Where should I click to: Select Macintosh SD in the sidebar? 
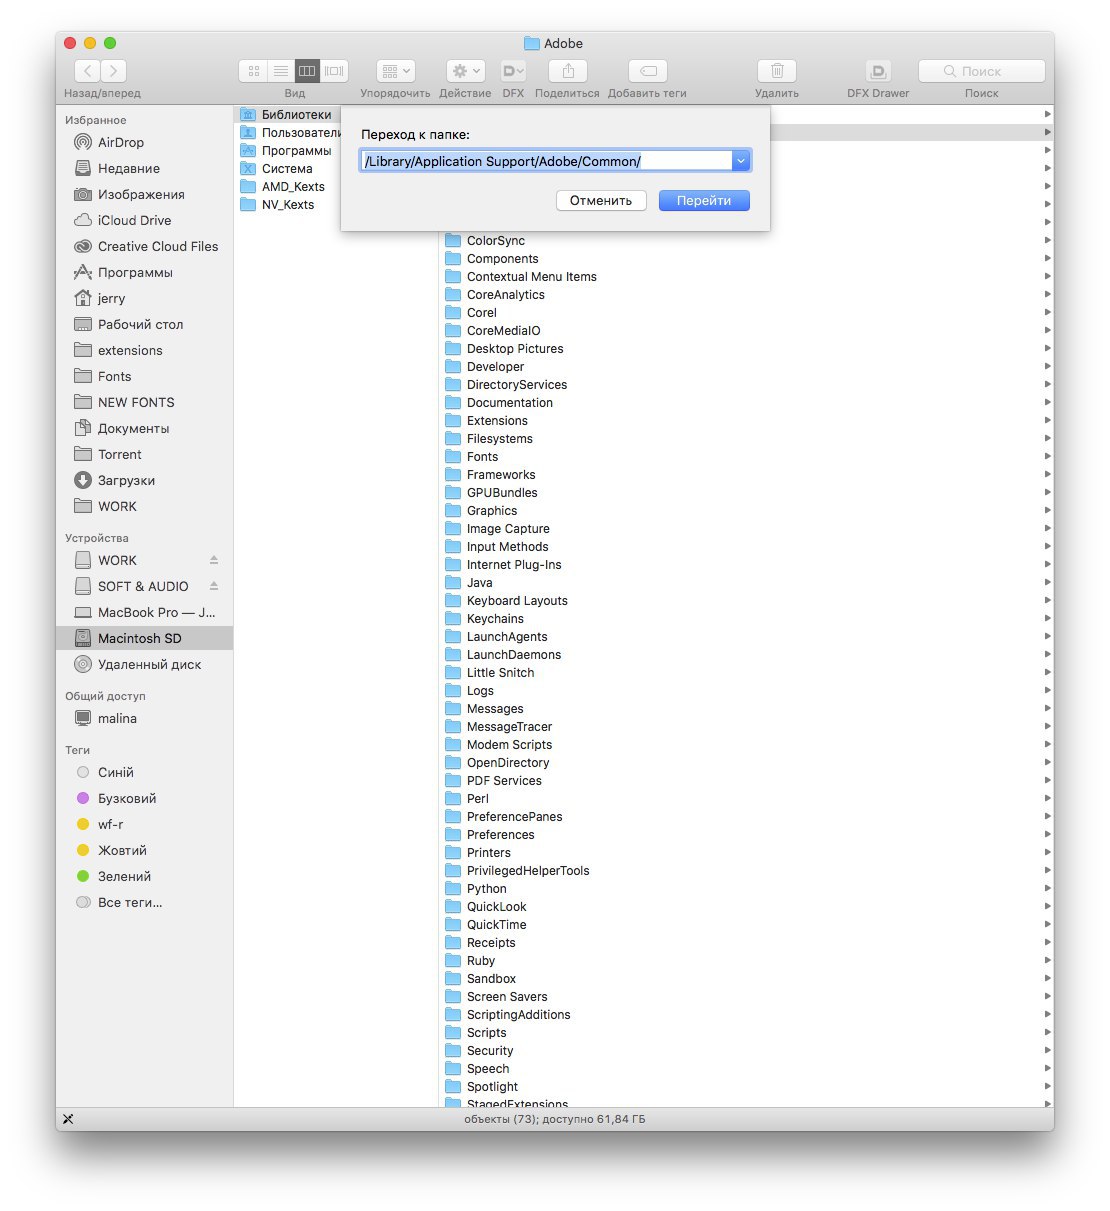(x=145, y=638)
